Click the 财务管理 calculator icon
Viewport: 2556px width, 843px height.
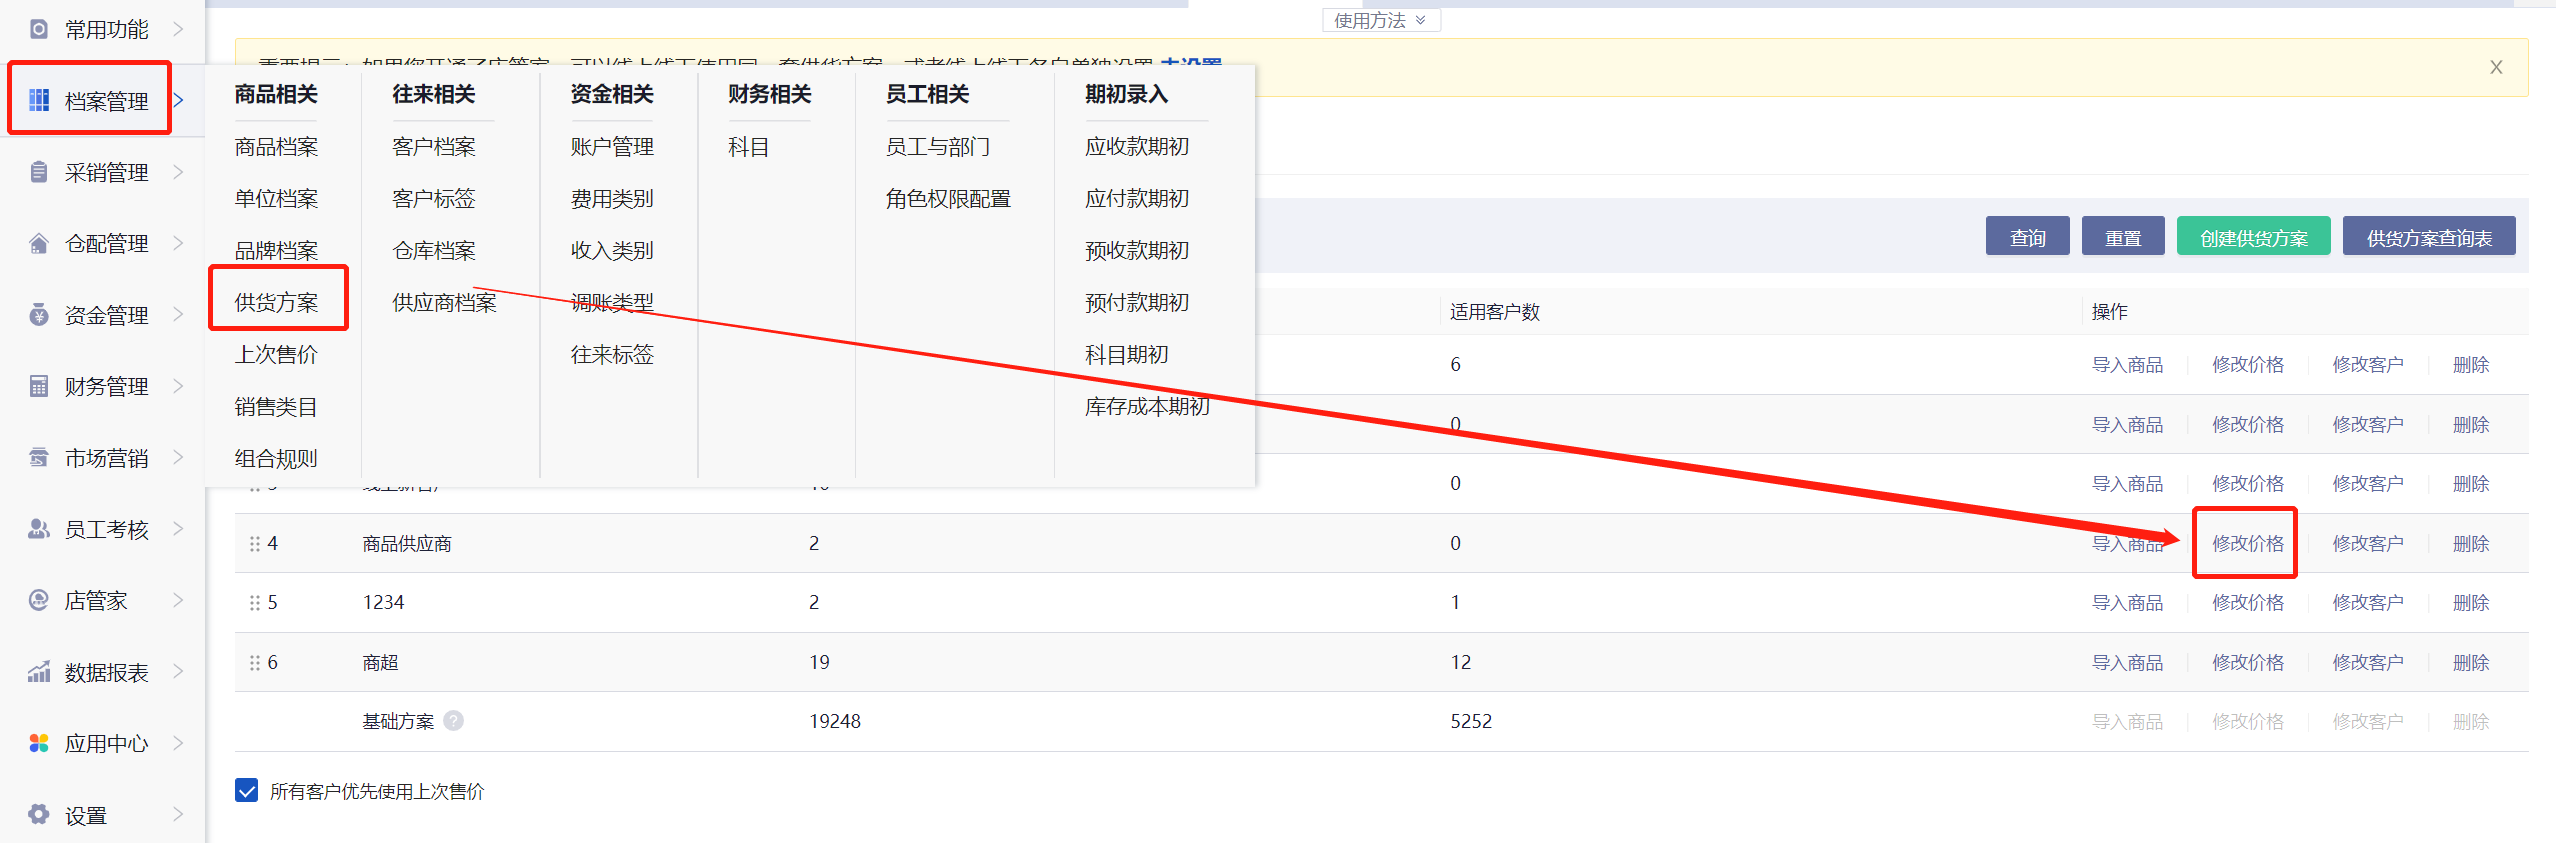click(39, 386)
